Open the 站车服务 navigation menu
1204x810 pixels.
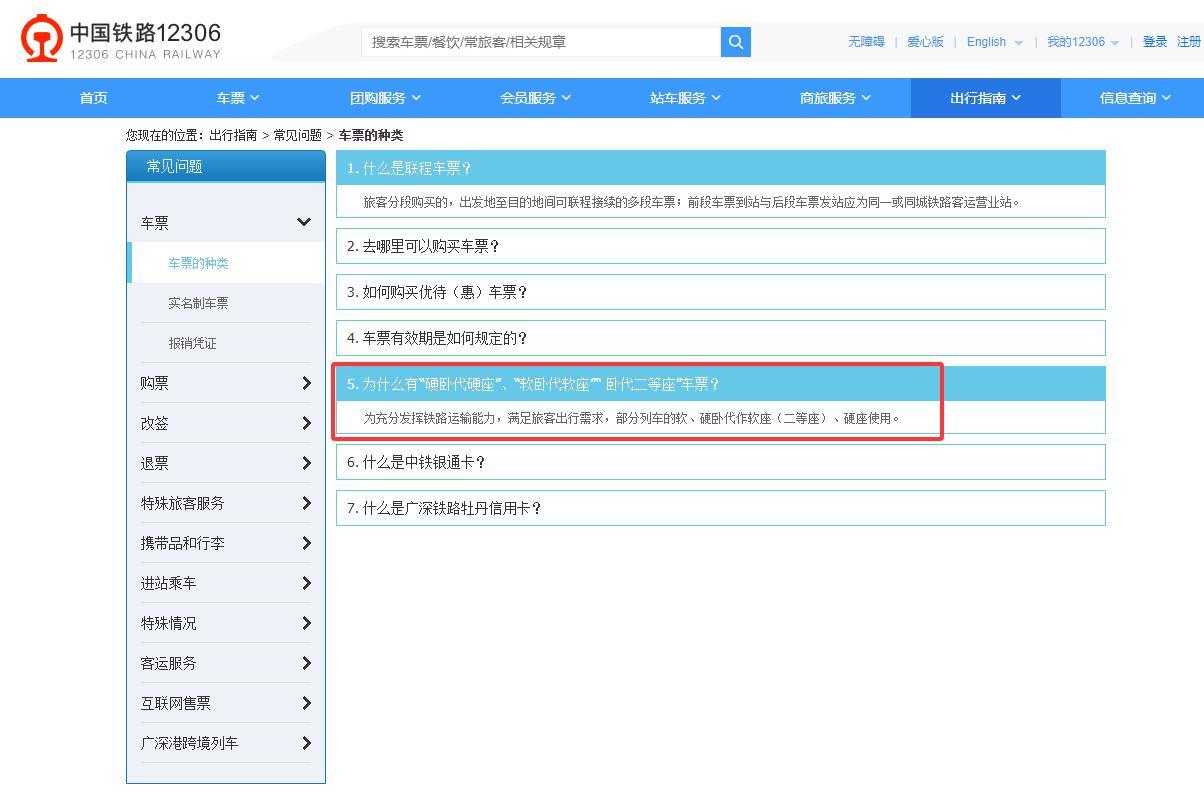[x=686, y=98]
